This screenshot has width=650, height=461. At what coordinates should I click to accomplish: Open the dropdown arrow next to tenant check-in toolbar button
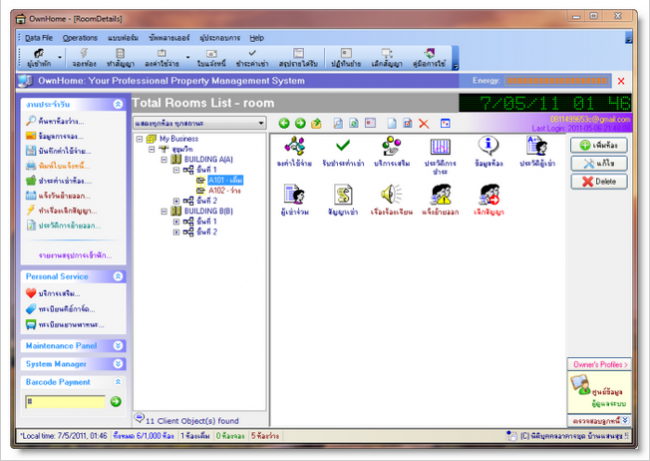[x=60, y=58]
